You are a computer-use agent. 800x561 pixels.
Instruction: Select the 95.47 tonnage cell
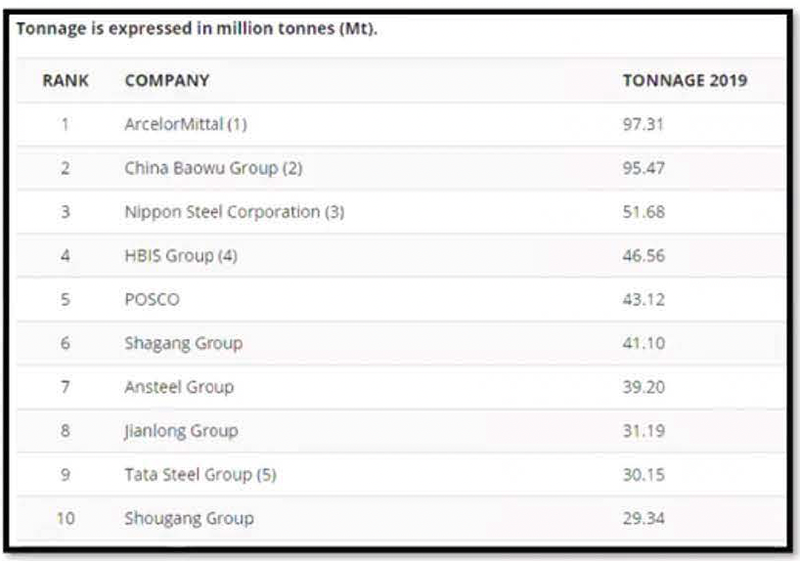643,168
